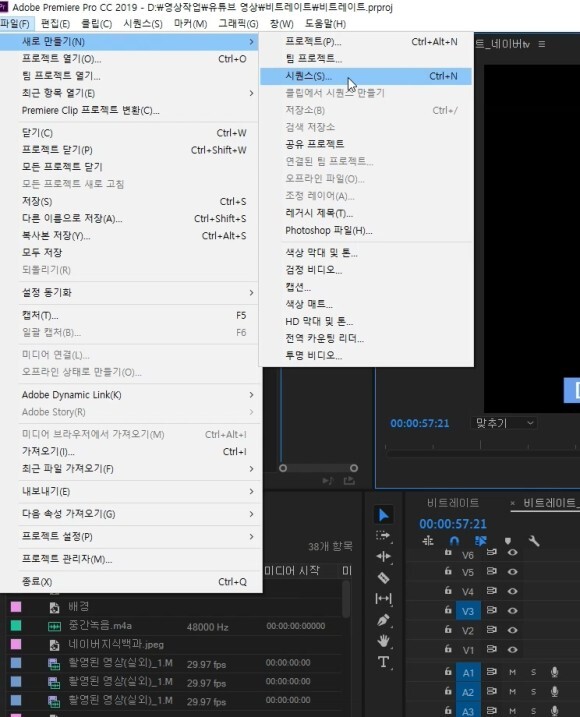Select the Pen tool
Viewport: 580px width, 717px height.
(x=383, y=621)
